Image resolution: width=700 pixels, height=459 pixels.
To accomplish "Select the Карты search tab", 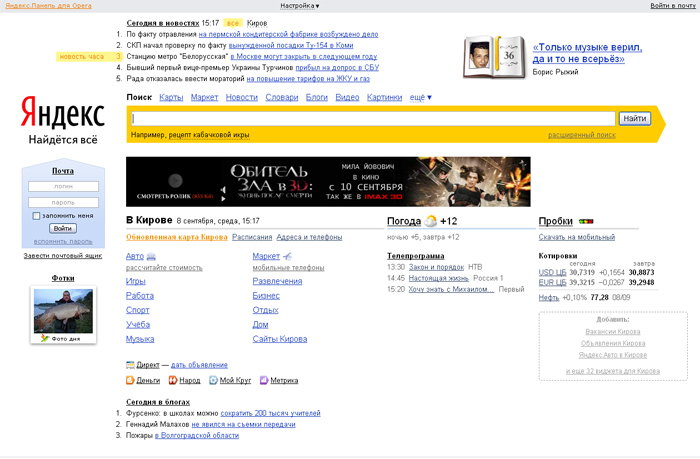I will tap(171, 97).
